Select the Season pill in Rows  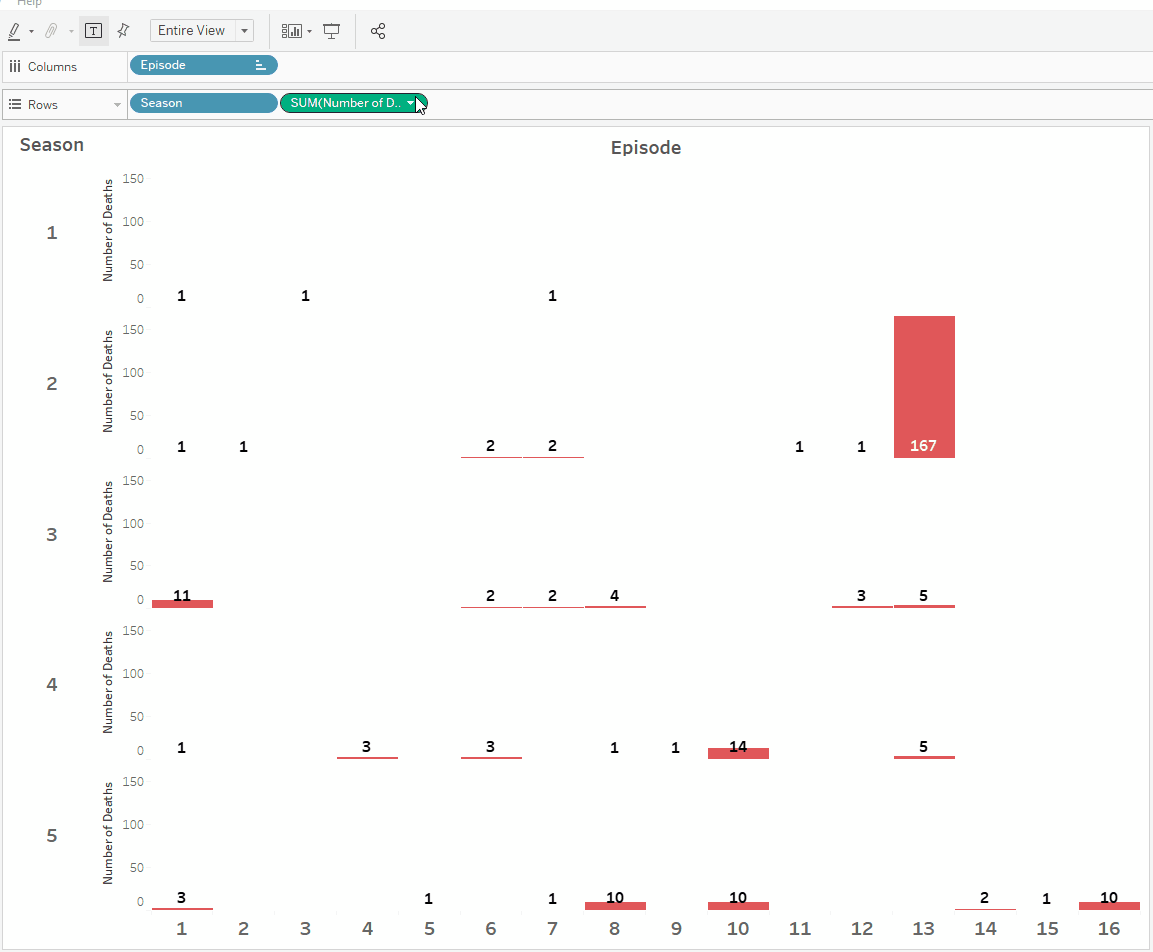click(204, 103)
